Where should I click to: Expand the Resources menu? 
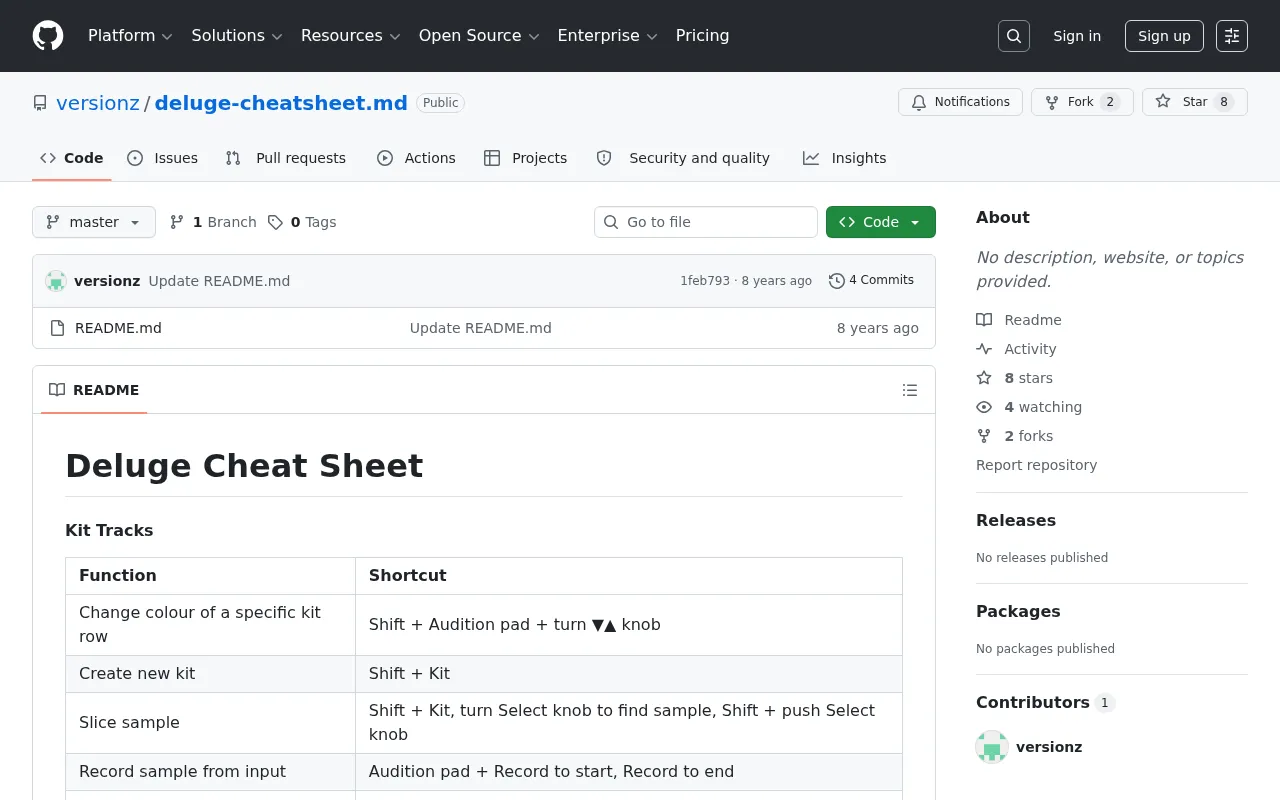[350, 36]
